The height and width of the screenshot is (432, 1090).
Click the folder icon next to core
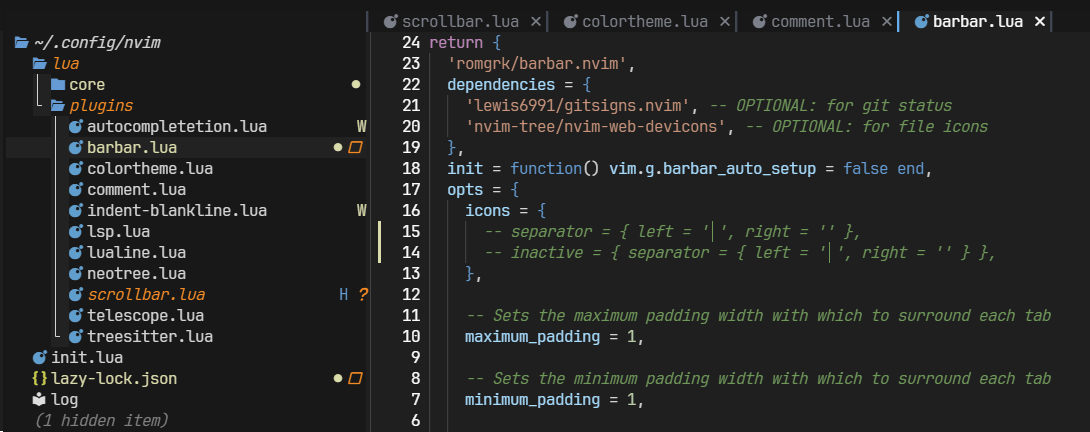[57, 85]
